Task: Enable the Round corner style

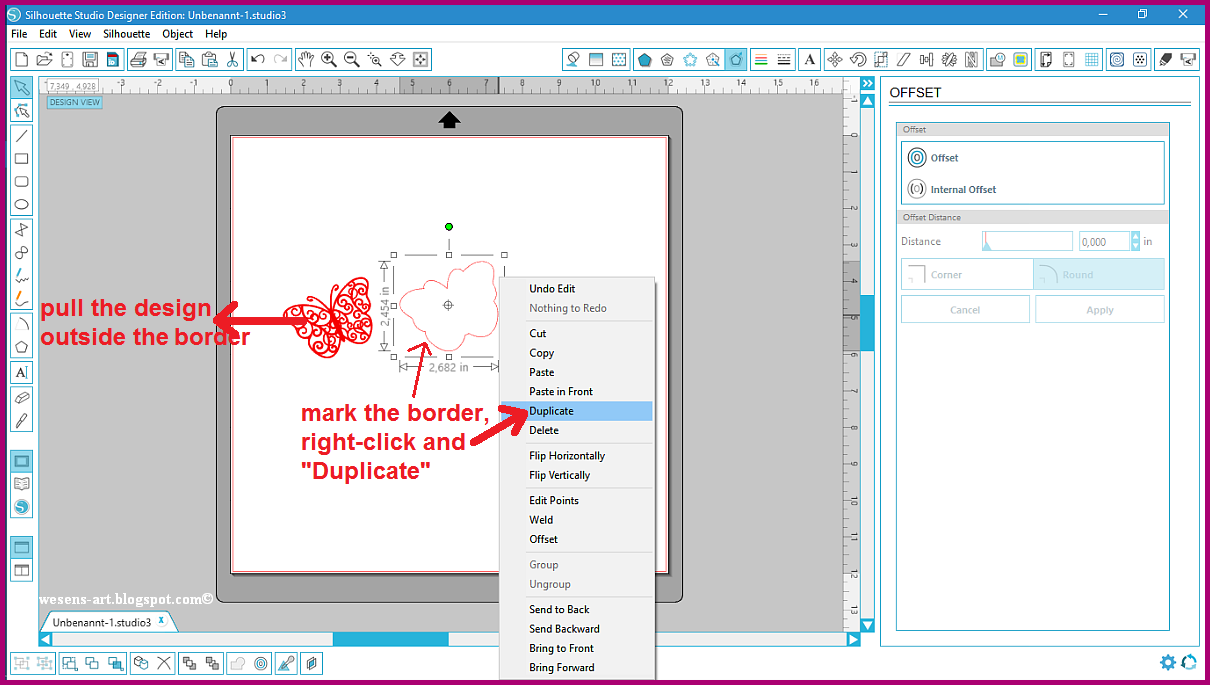Action: pyautogui.click(x=1098, y=272)
